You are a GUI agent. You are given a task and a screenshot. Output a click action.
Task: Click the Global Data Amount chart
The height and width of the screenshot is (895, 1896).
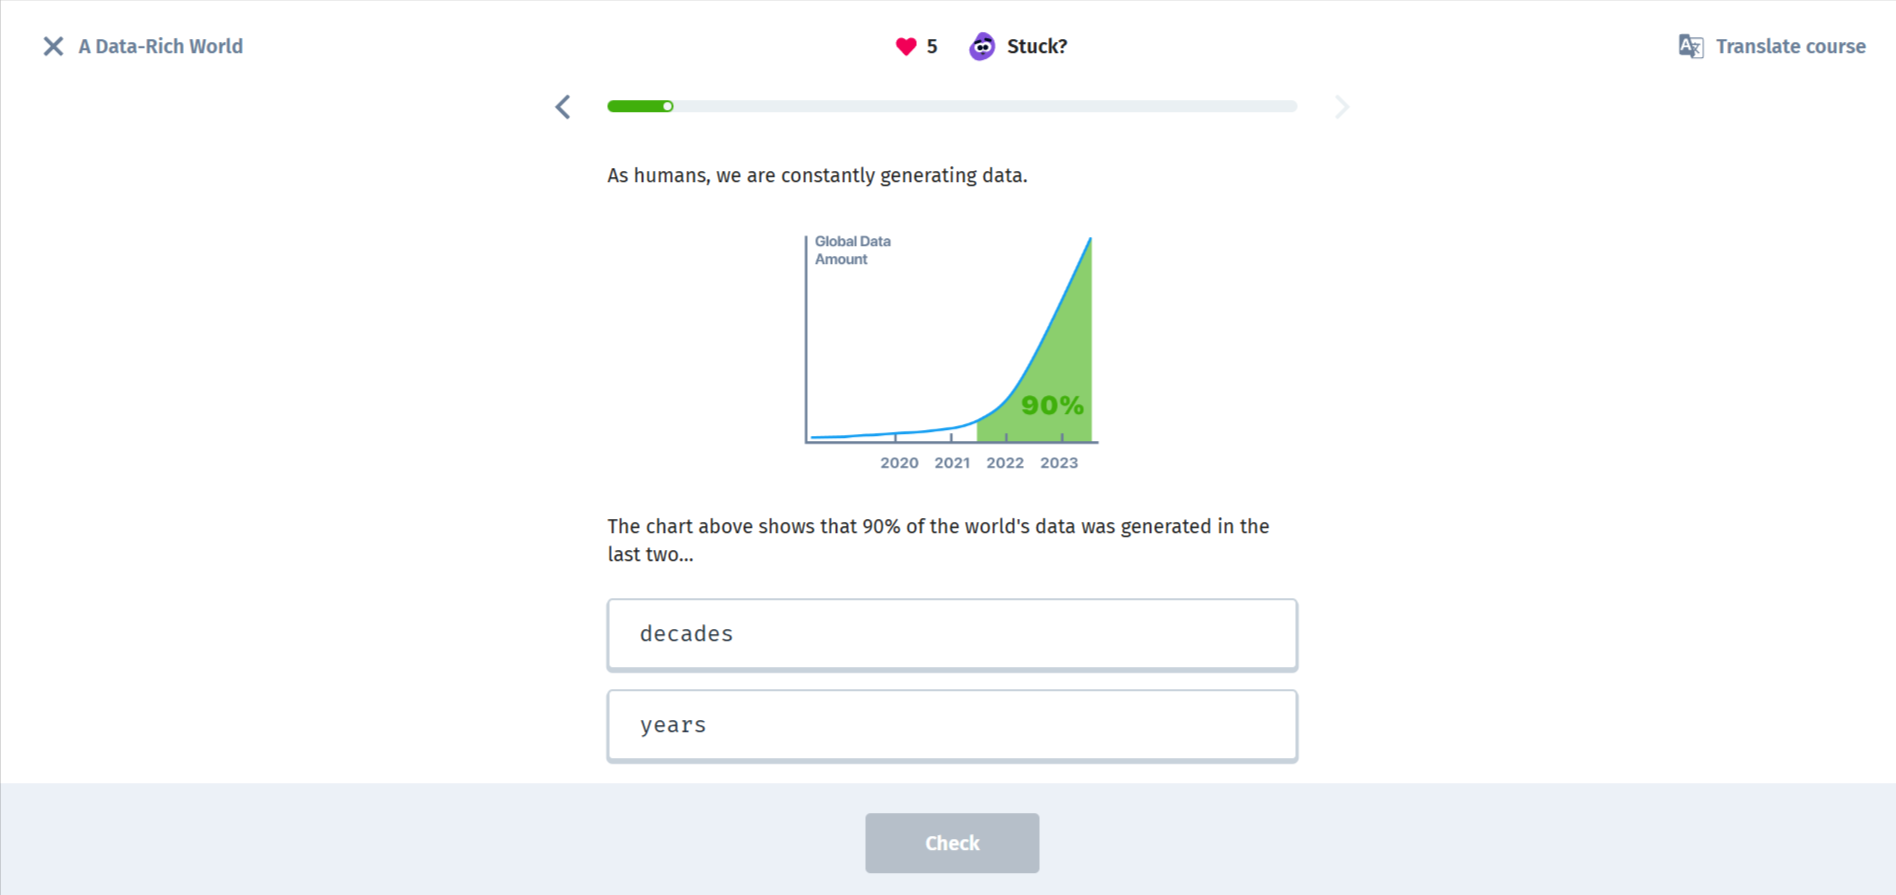(x=951, y=352)
